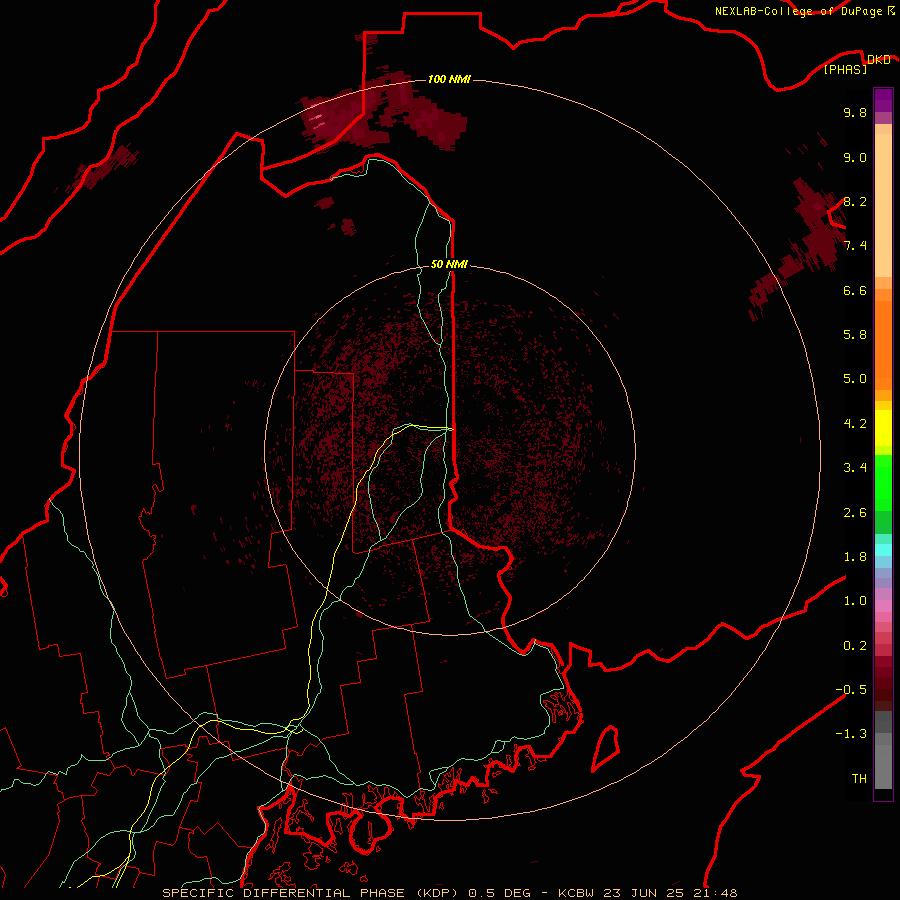Click the 5.0 color scale value
This screenshot has height=900, width=900.
pos(855,379)
